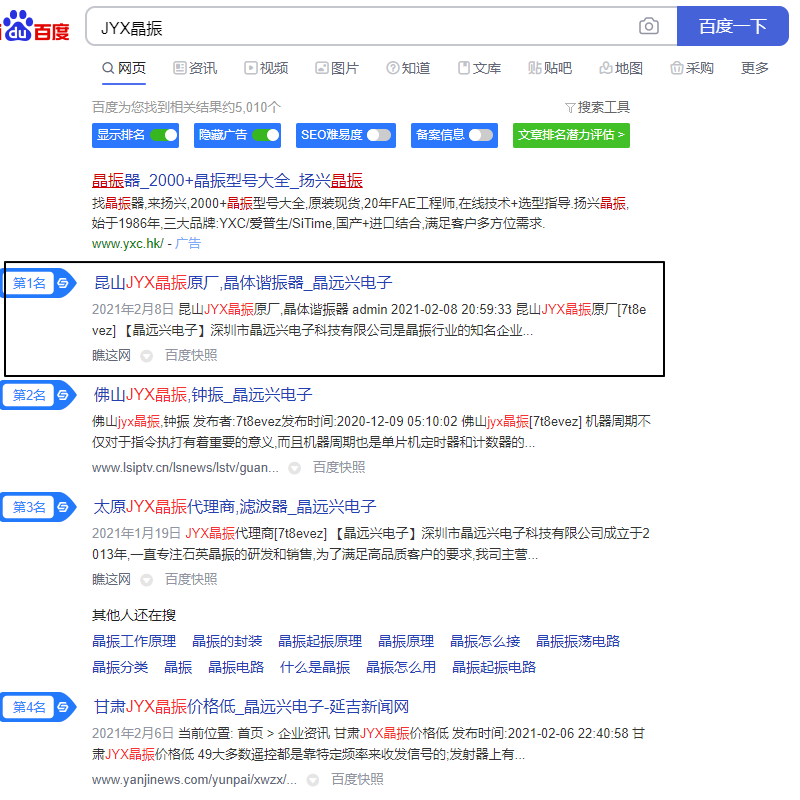Open 百度快照 for the 甘肃 result

[357, 780]
